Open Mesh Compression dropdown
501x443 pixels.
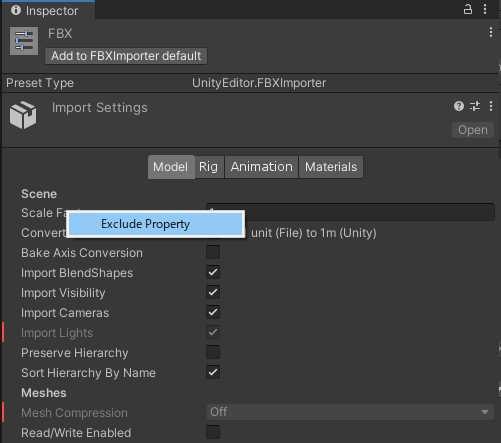(x=350, y=412)
